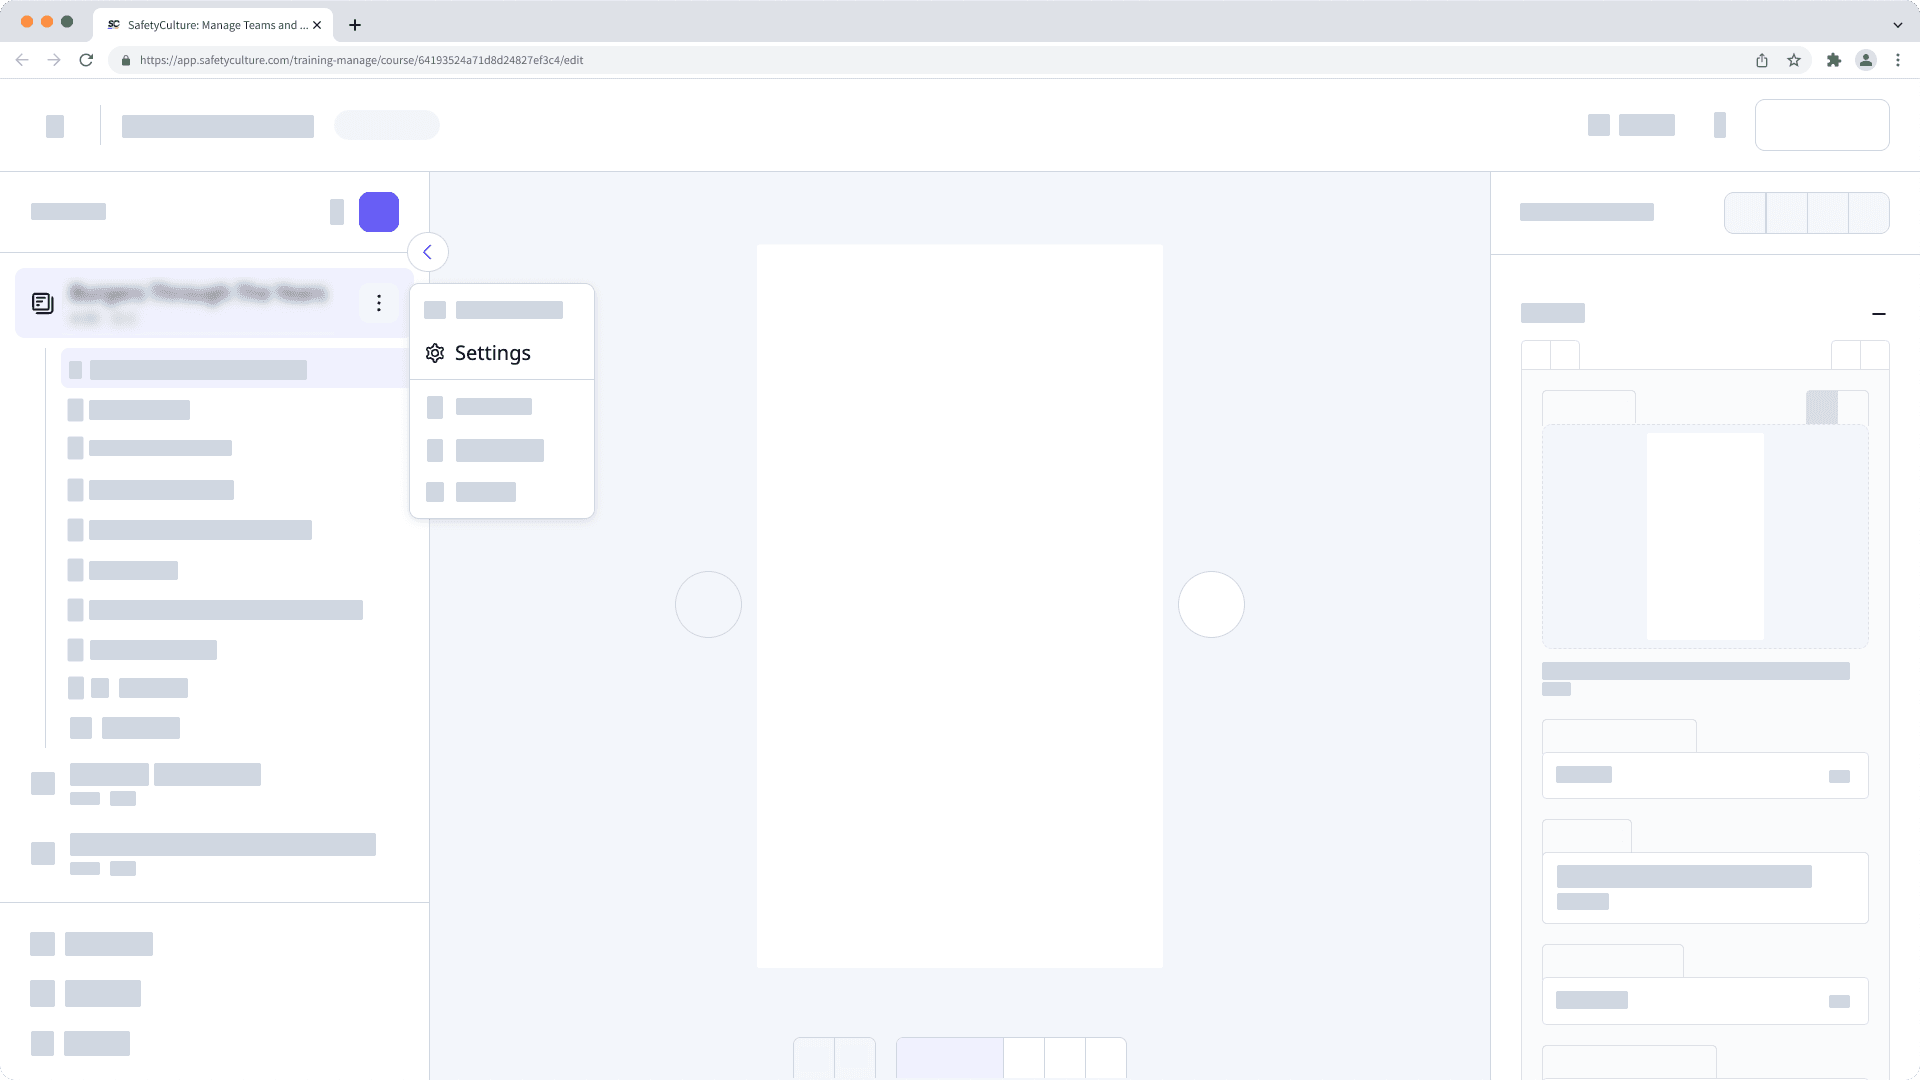1920x1080 pixels.
Task: Click the SafetyCulture favicon on the open tab
Action: pos(112,25)
